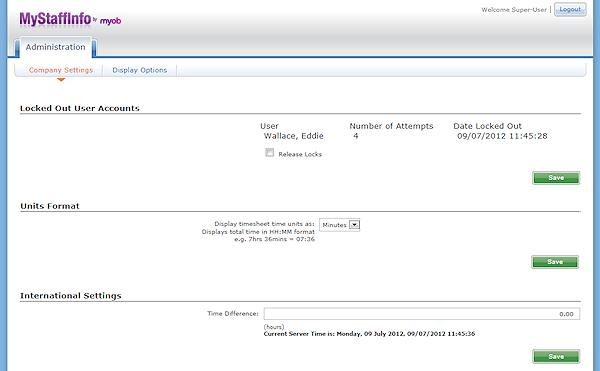600x371 pixels.
Task: Click the myob brand logo
Action: [x=110, y=21]
